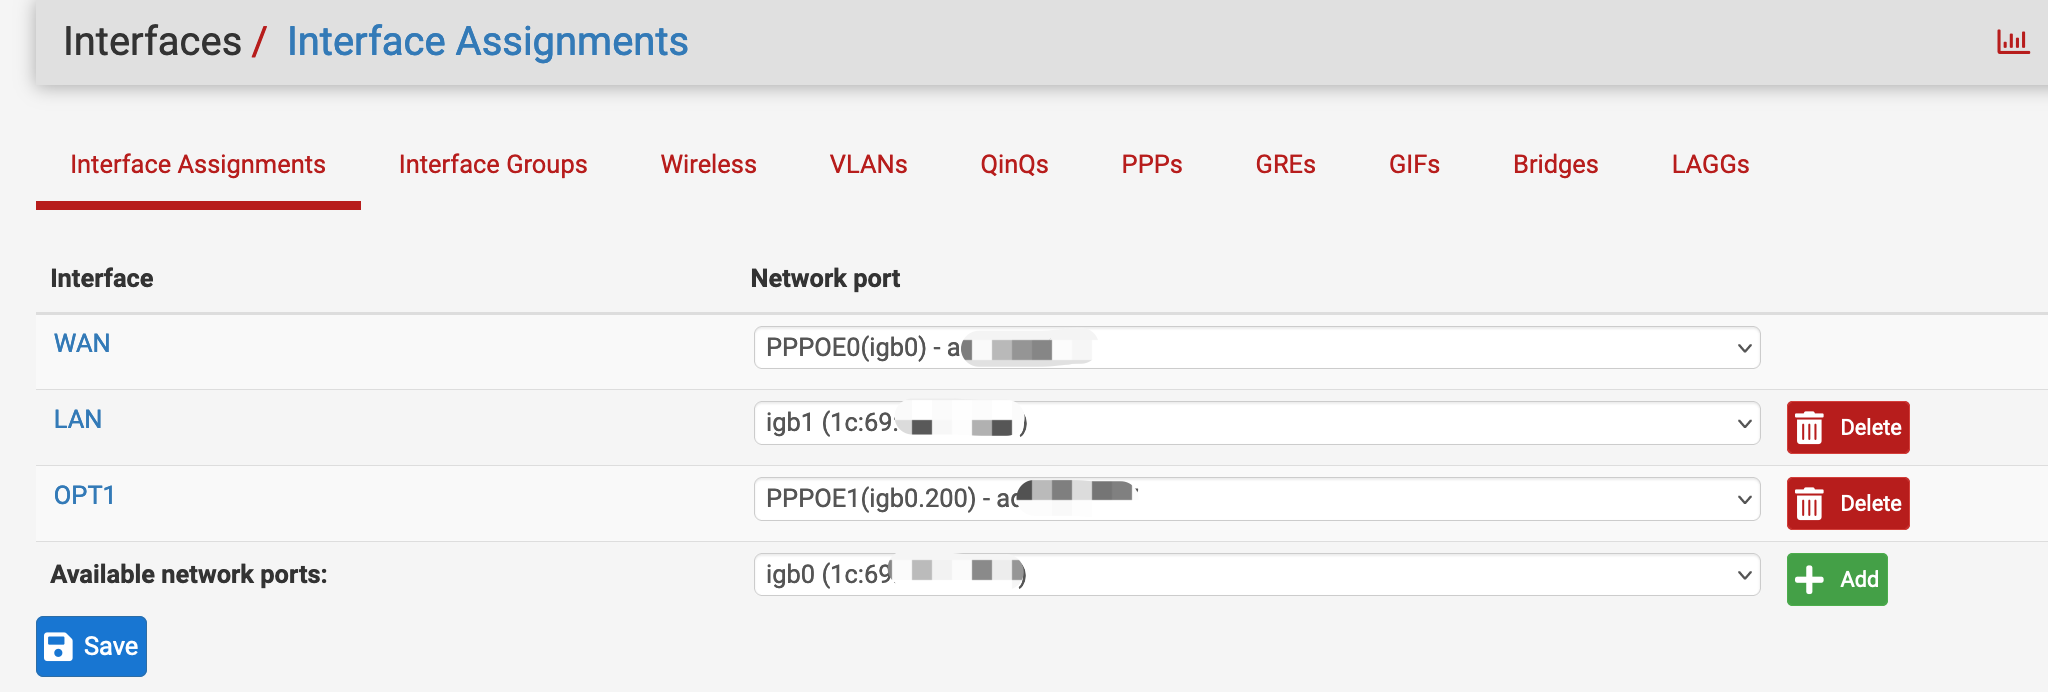This screenshot has width=2048, height=692.
Task: Switch to the Bridges tab
Action: tap(1555, 165)
